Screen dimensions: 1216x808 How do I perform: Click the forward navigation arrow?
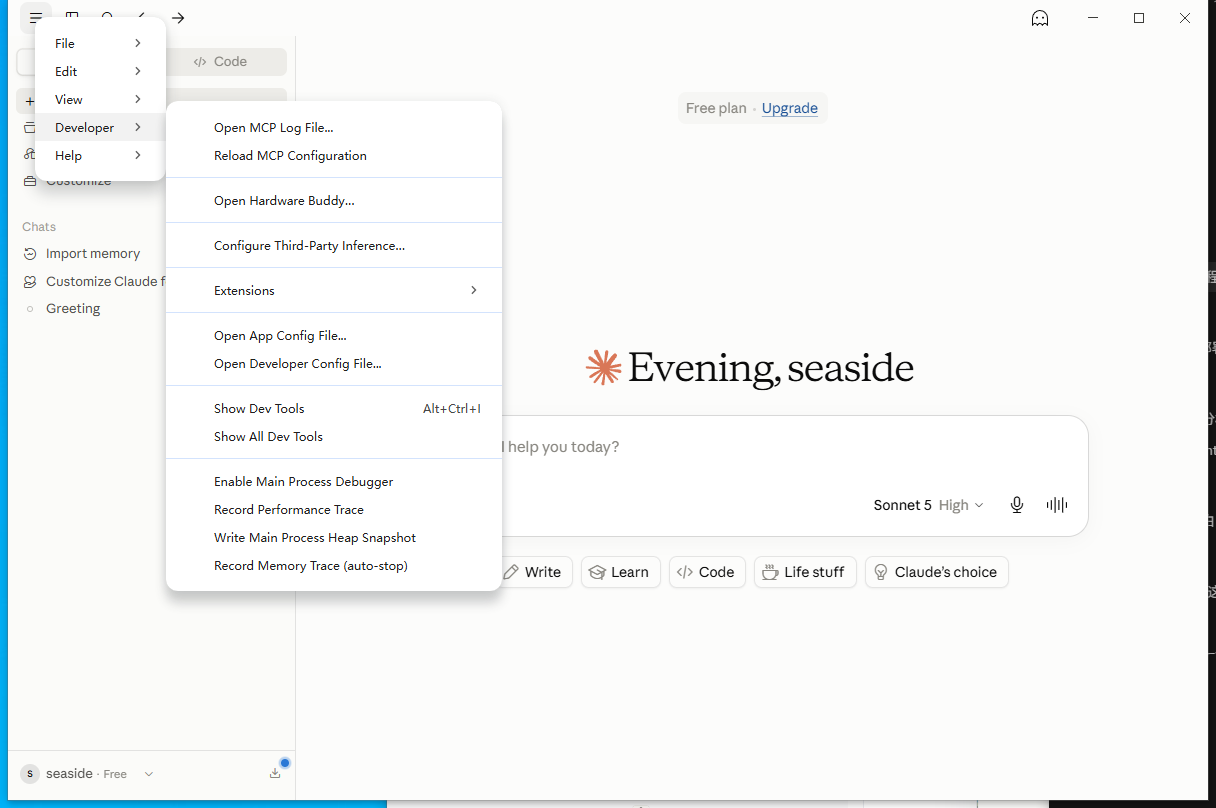tap(178, 18)
